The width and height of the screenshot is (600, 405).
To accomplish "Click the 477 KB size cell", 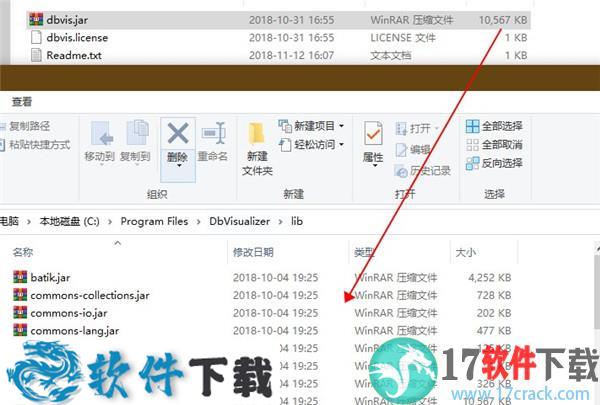I will pos(494,330).
